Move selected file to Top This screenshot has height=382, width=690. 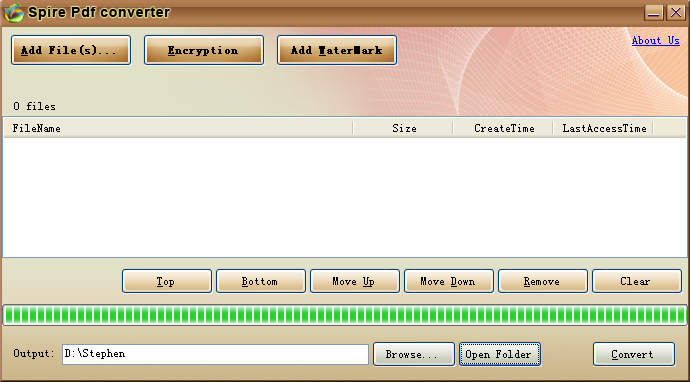[x=167, y=281]
